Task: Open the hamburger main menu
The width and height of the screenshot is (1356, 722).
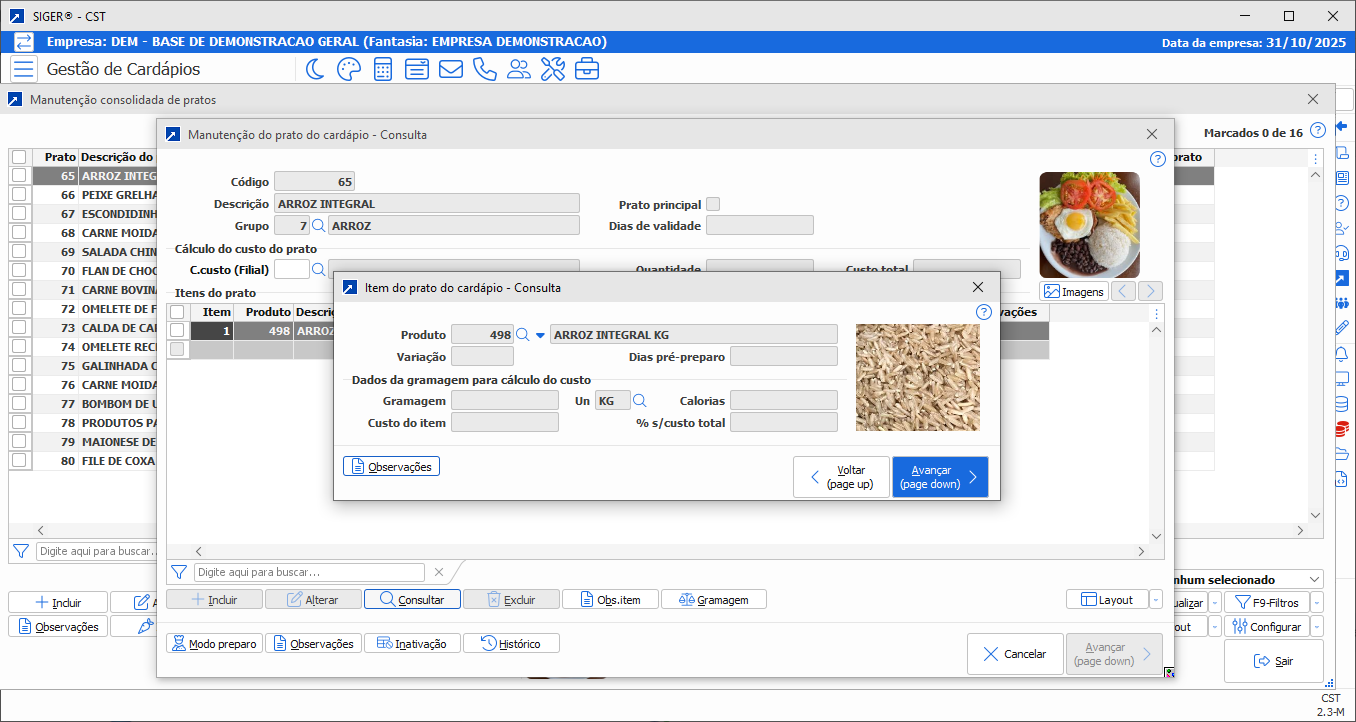Action: (23, 69)
